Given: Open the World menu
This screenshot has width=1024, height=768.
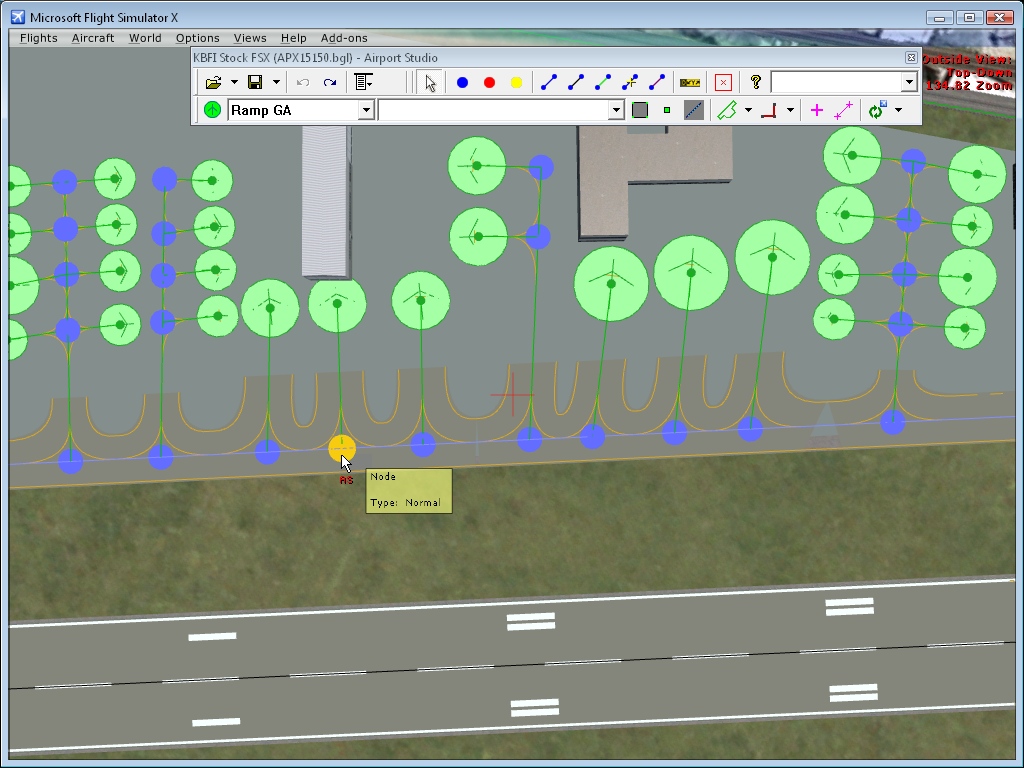Looking at the screenshot, I should (x=145, y=38).
